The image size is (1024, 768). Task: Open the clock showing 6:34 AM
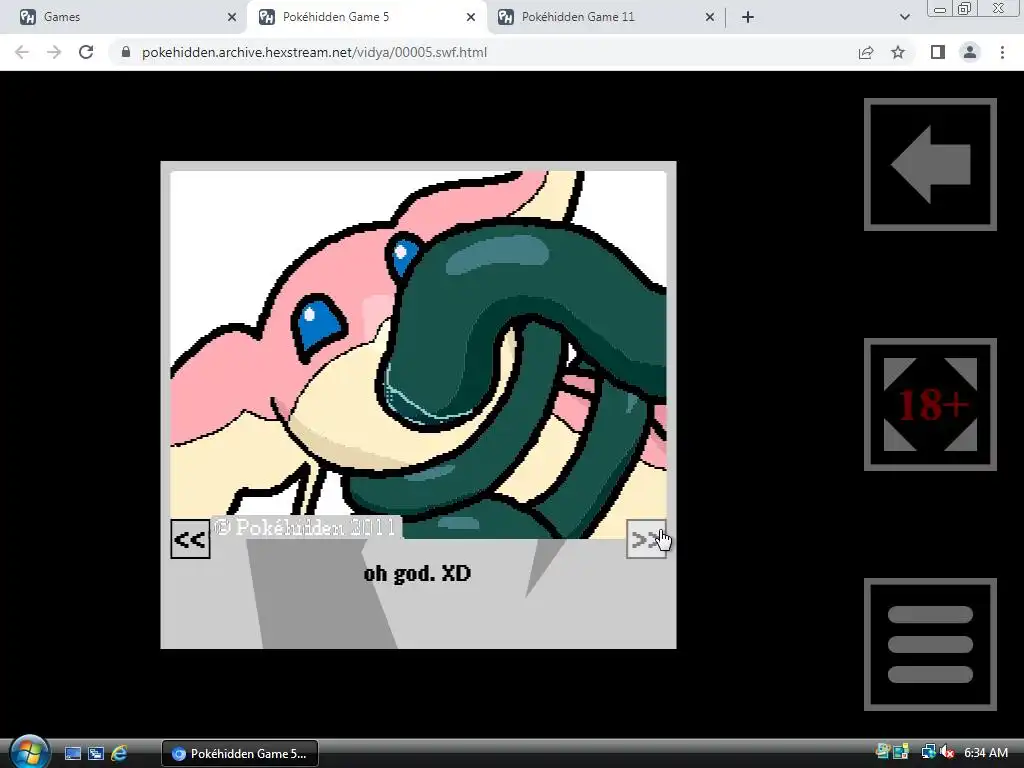pyautogui.click(x=986, y=753)
